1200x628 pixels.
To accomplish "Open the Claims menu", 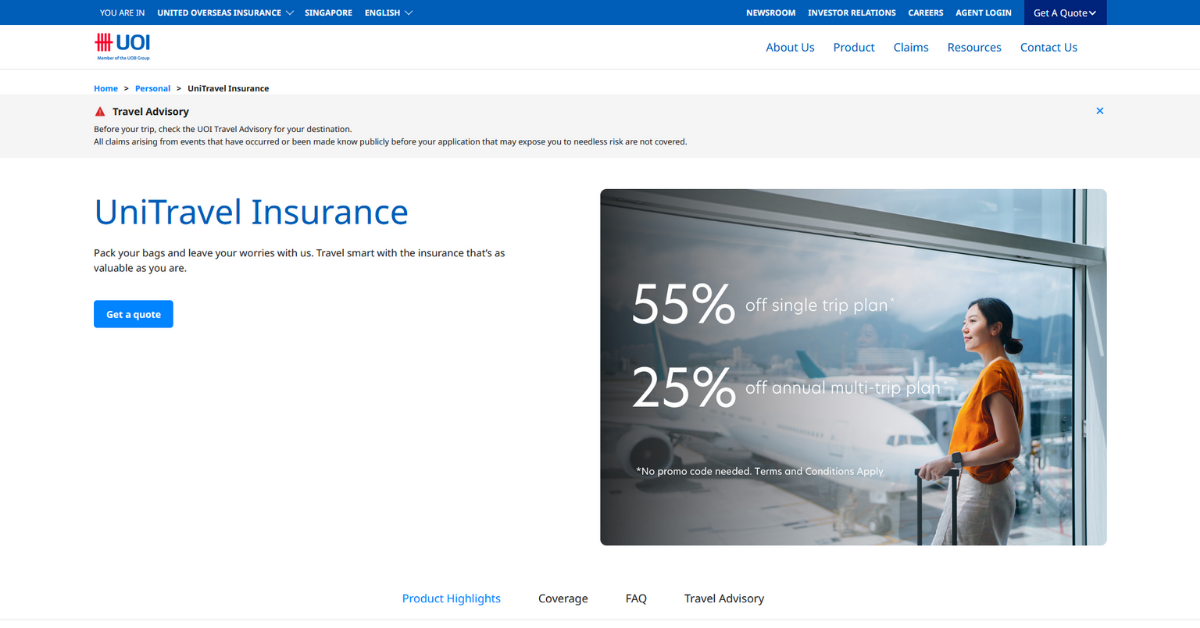I will tap(911, 47).
